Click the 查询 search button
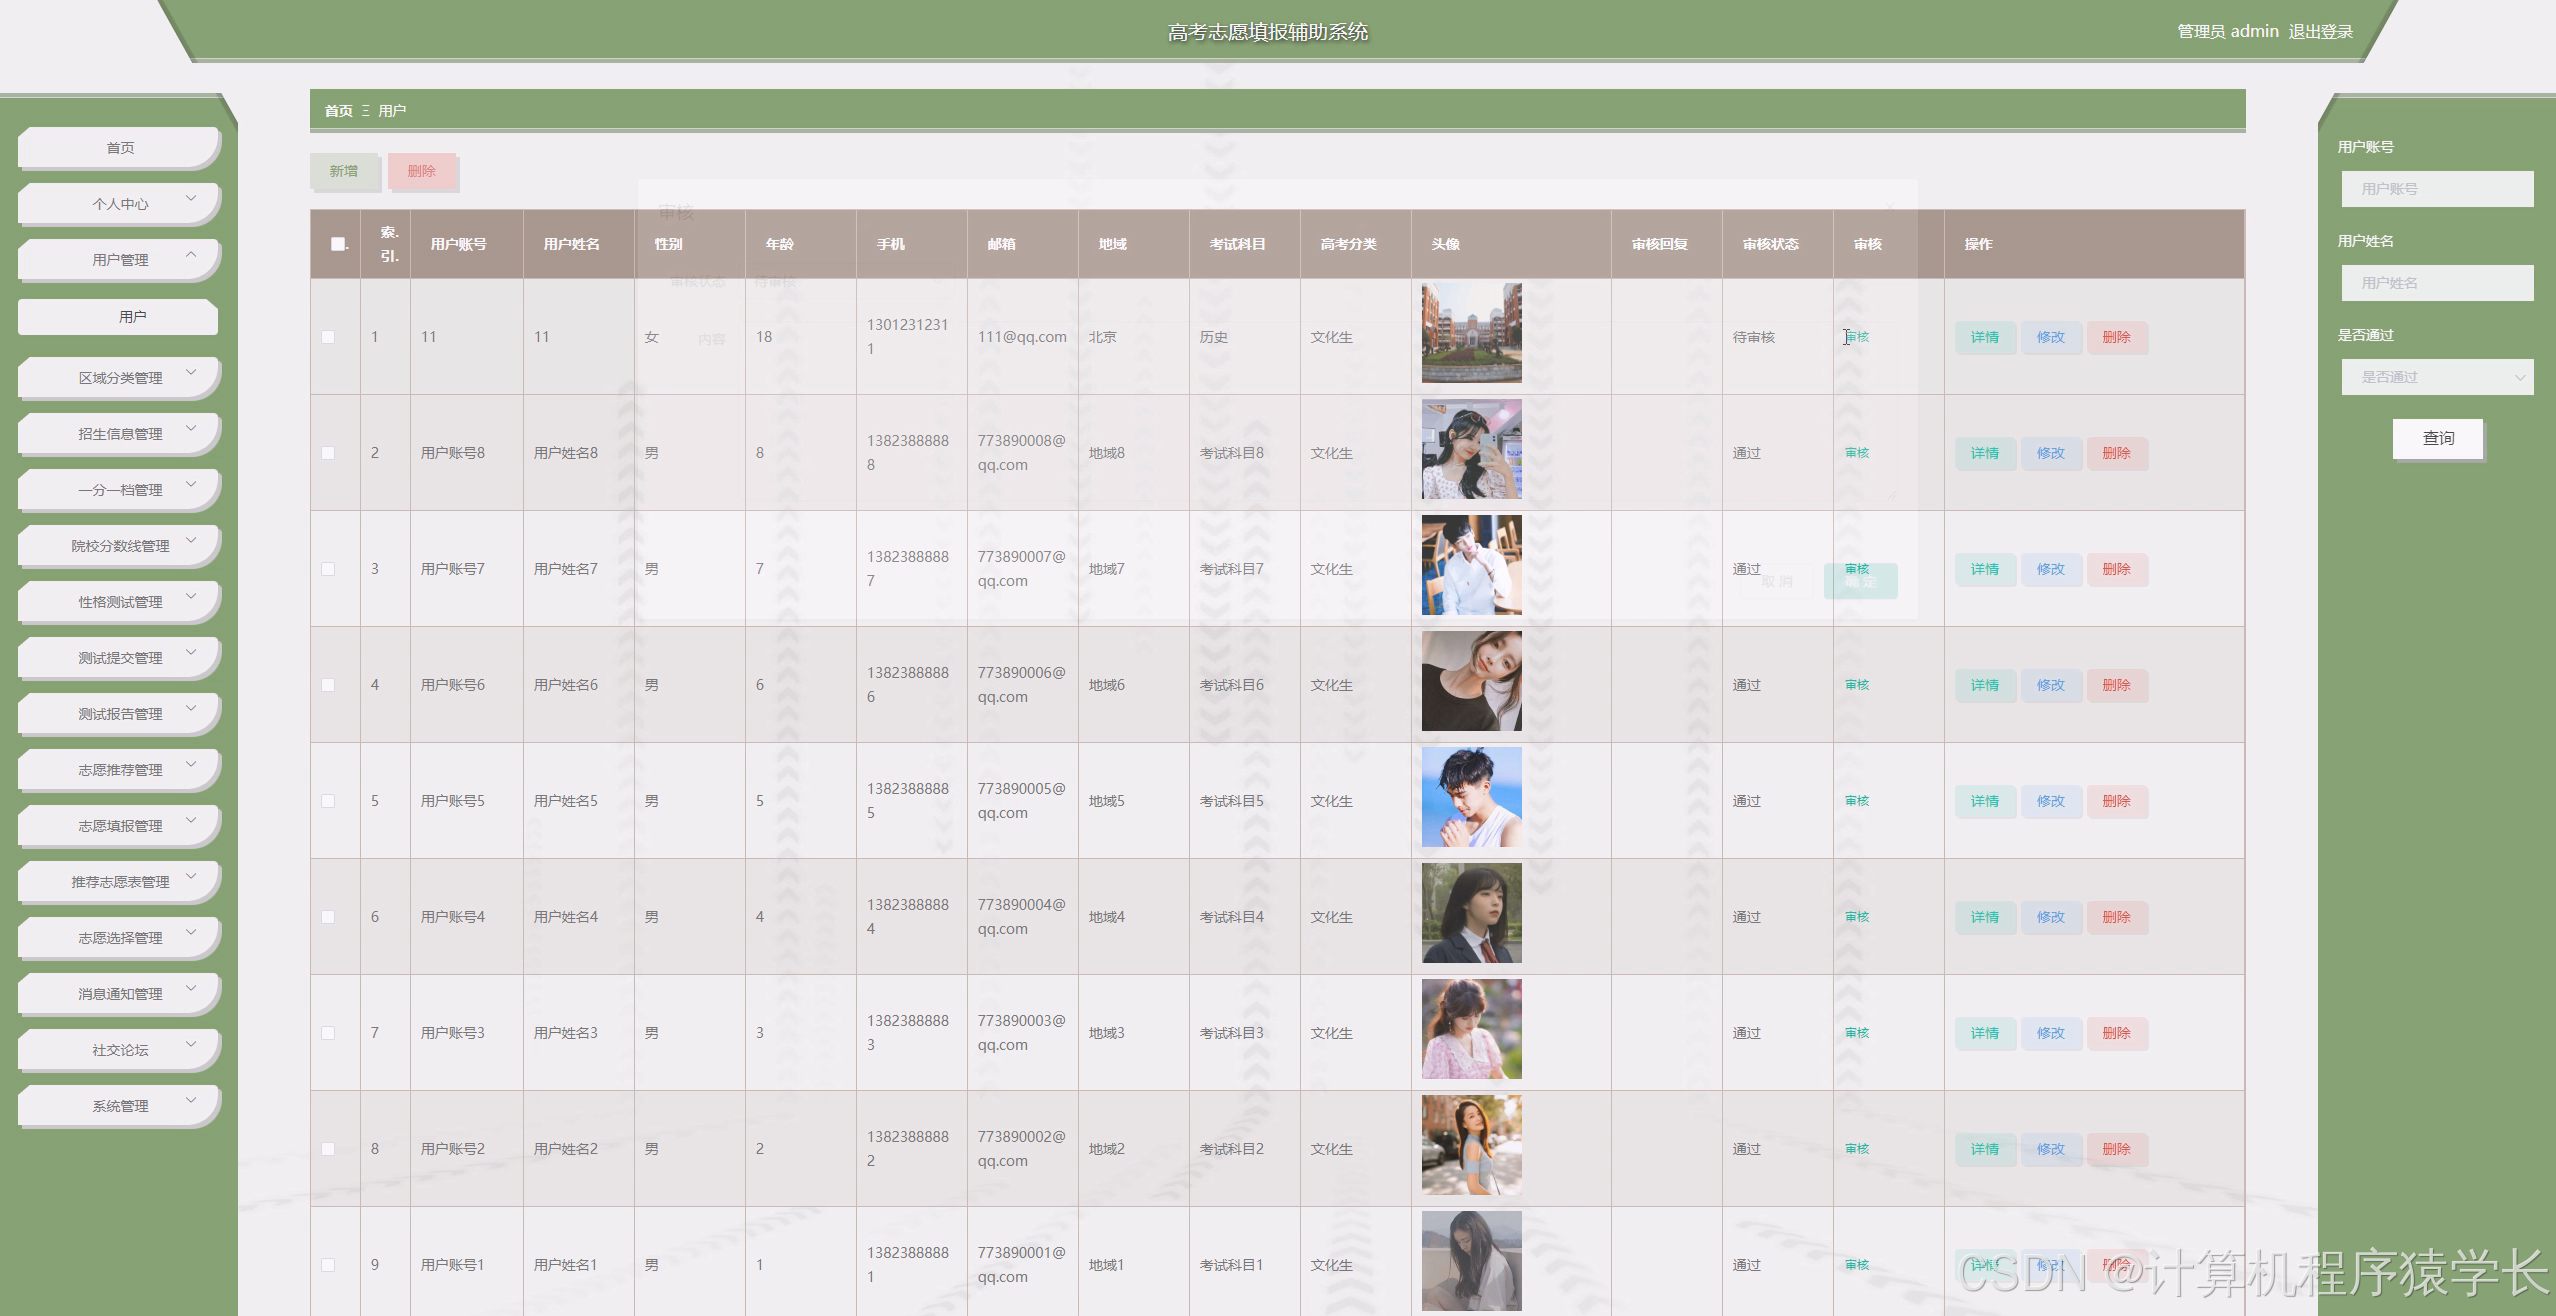2556x1316 pixels. tap(2437, 438)
